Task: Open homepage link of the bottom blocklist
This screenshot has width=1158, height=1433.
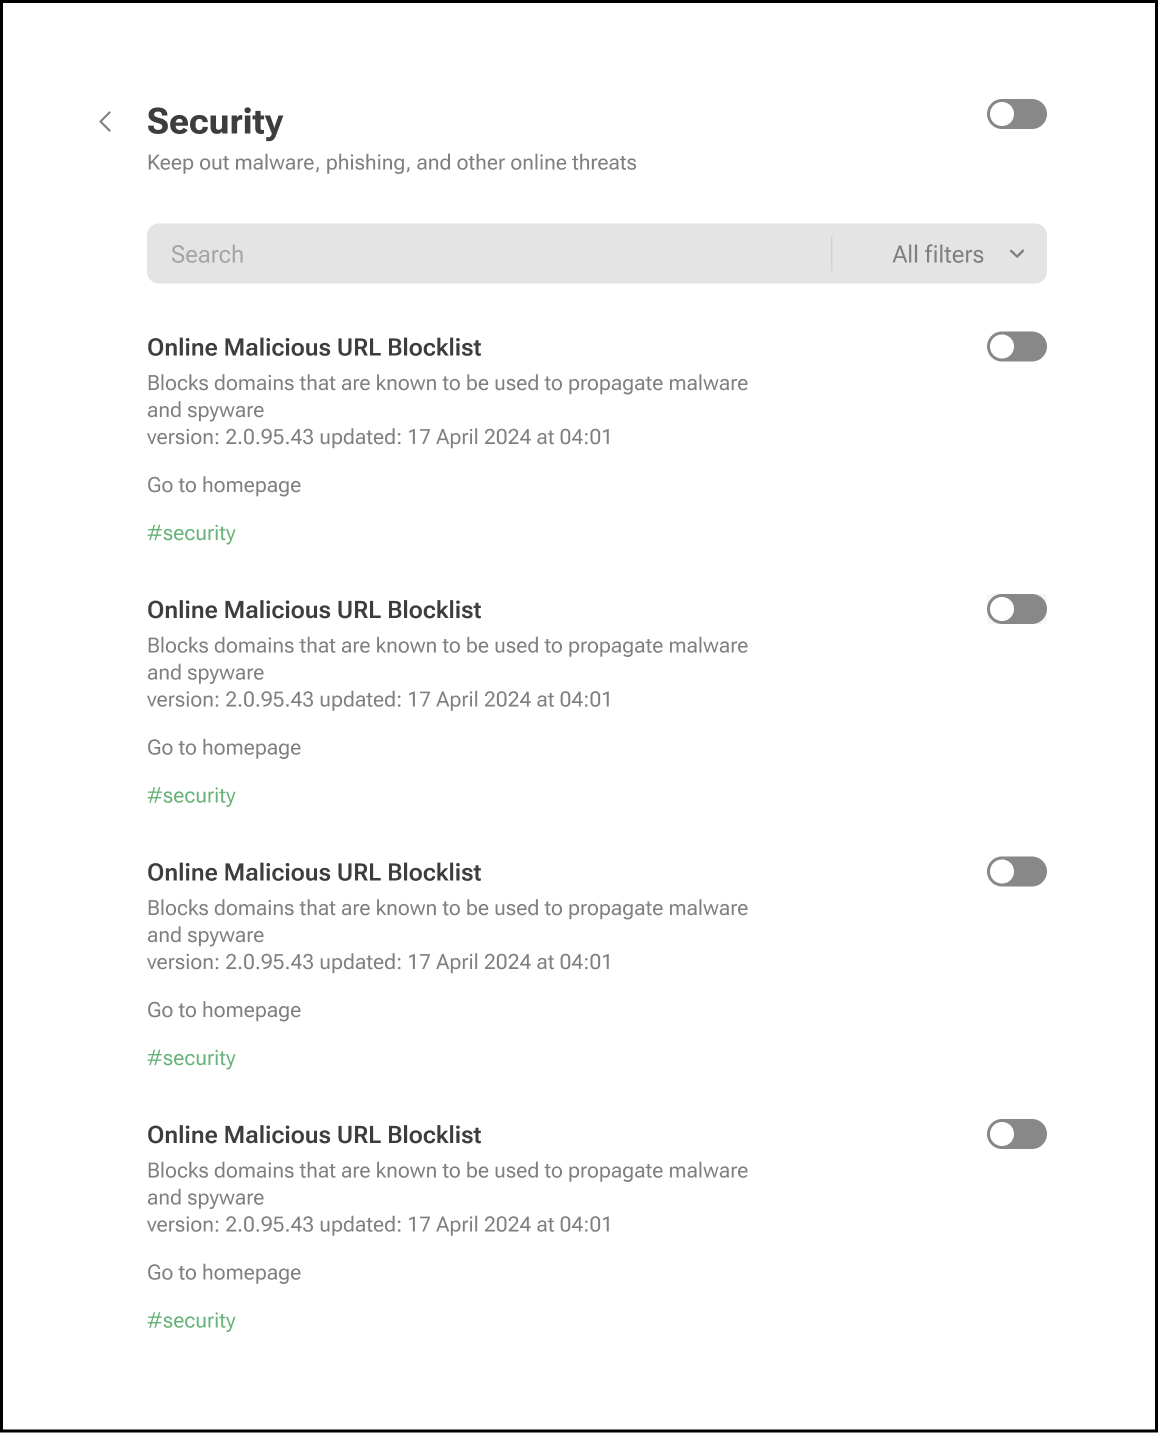Action: pos(223,1272)
